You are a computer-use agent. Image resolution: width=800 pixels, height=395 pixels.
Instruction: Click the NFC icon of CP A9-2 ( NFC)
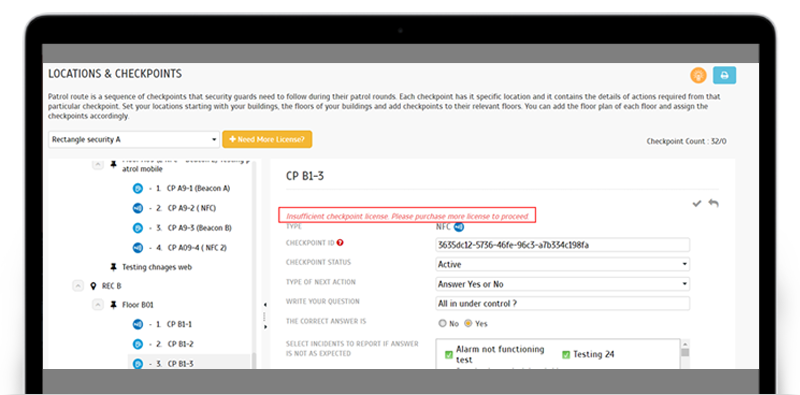pyautogui.click(x=137, y=208)
